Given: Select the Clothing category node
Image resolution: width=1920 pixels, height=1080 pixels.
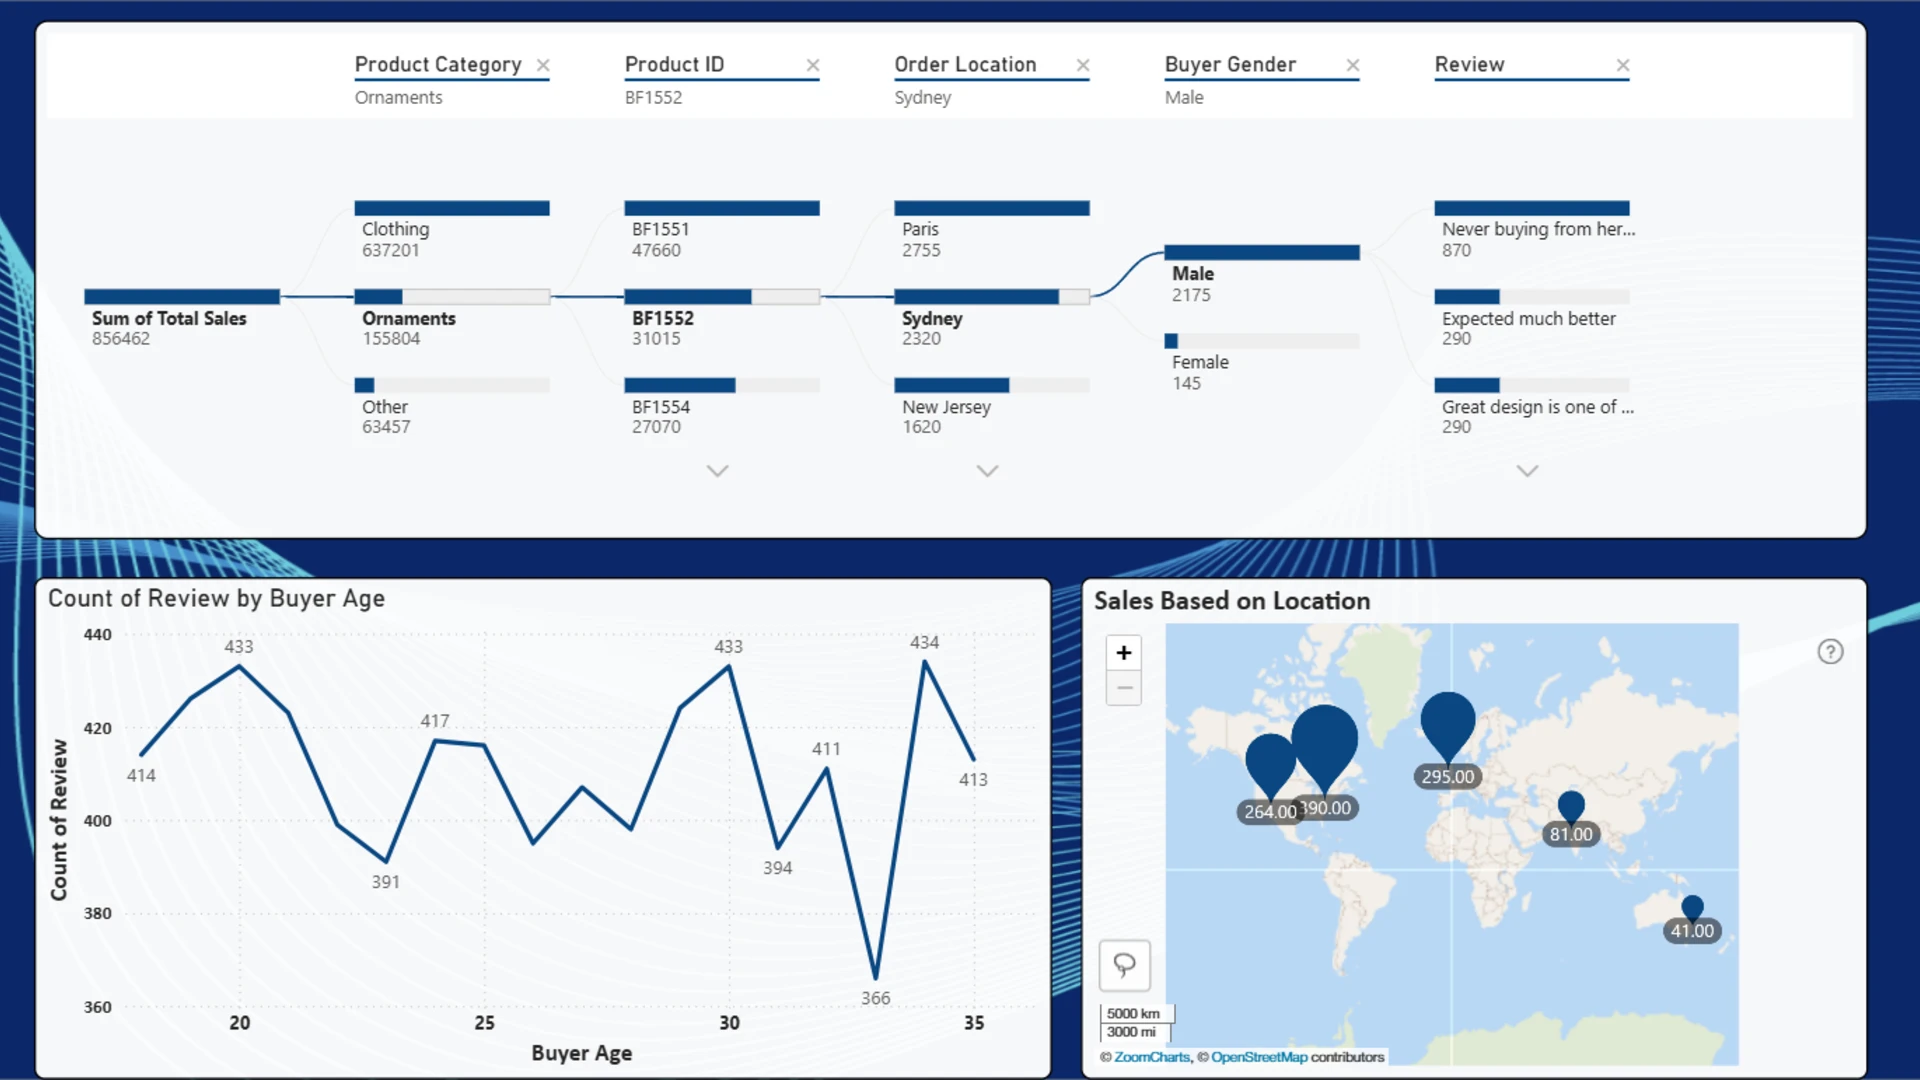Looking at the screenshot, I should pyautogui.click(x=452, y=230).
